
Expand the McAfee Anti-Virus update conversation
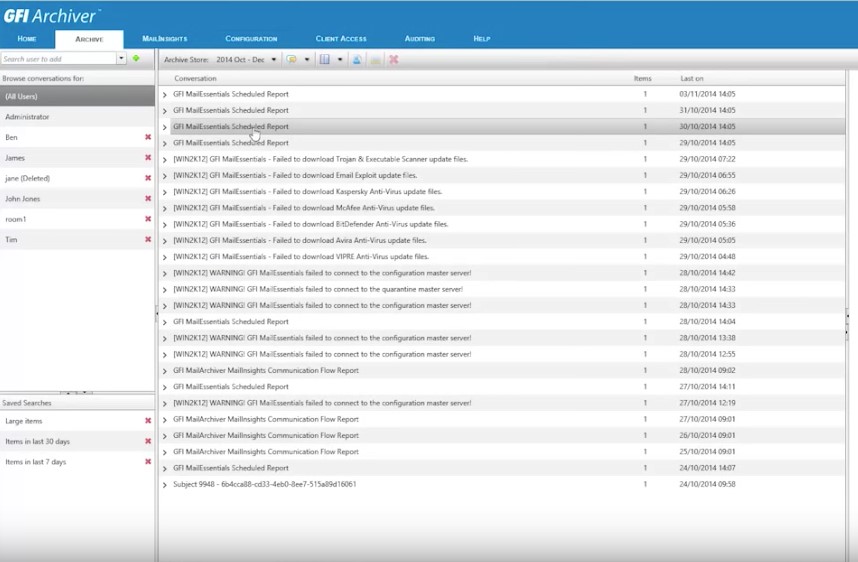click(165, 208)
